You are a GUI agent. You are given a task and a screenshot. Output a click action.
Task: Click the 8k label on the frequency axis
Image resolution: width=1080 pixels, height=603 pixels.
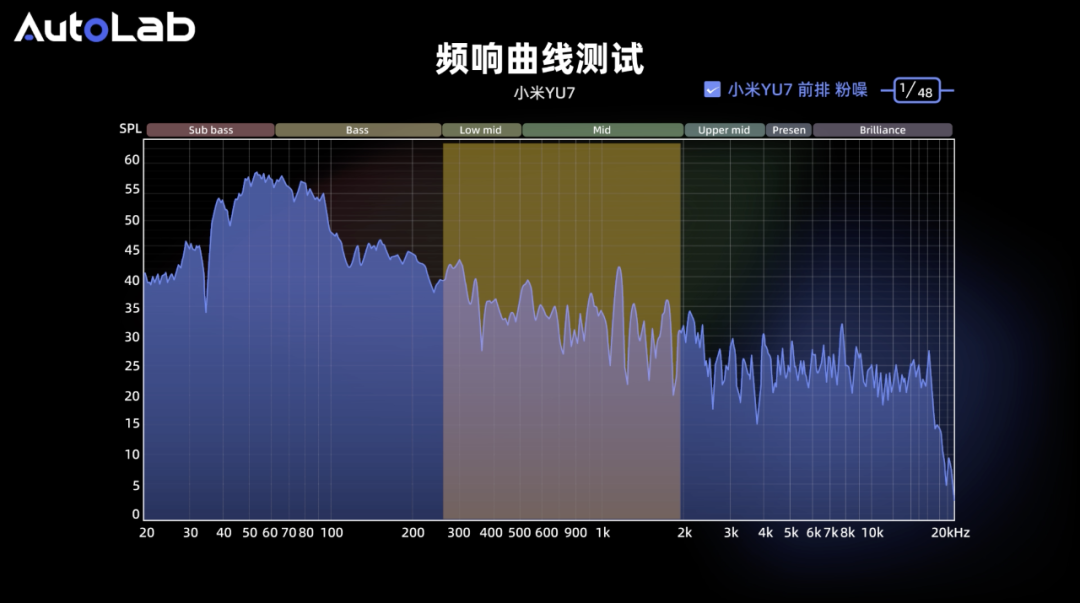(x=848, y=533)
